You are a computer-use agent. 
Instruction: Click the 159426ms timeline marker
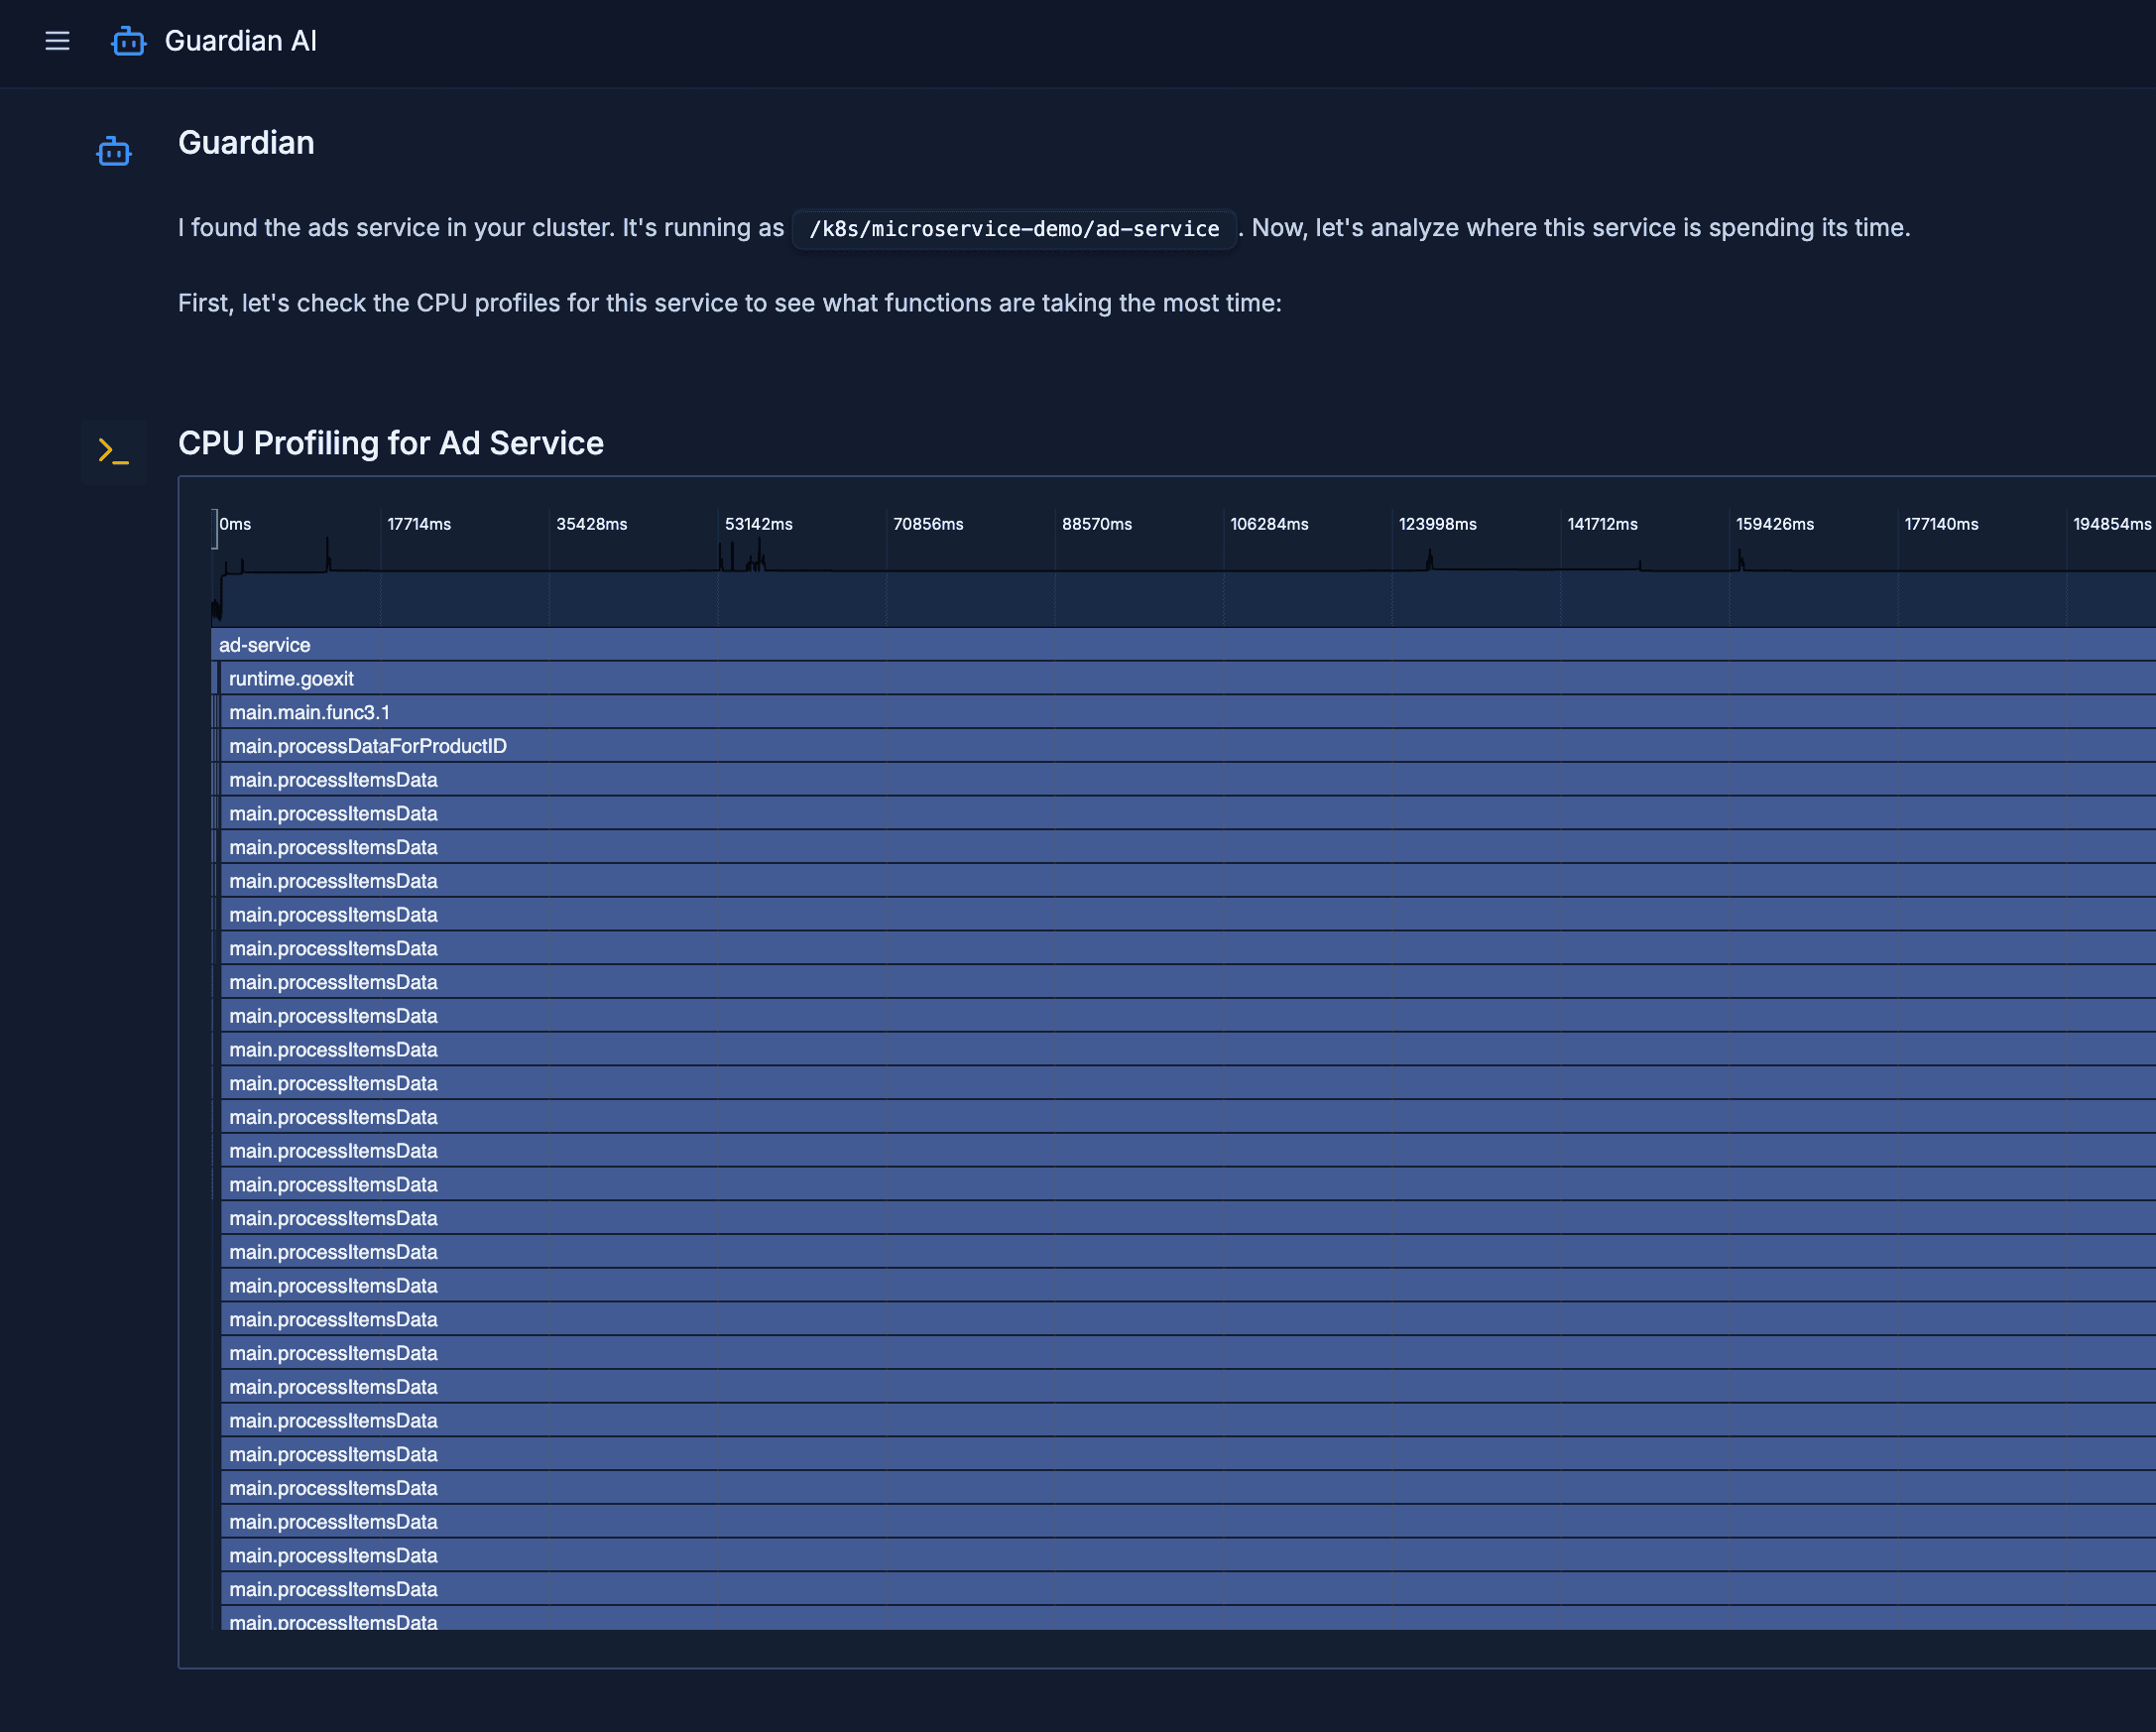tap(1774, 524)
